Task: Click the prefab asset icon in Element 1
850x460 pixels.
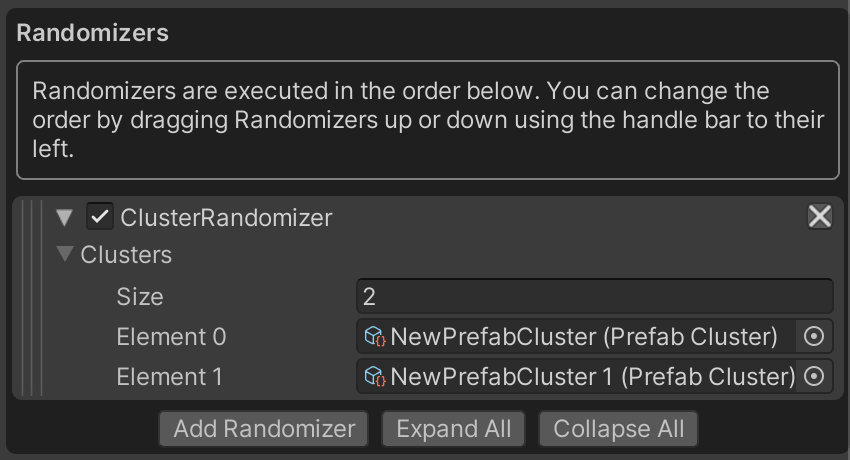Action: coord(376,376)
